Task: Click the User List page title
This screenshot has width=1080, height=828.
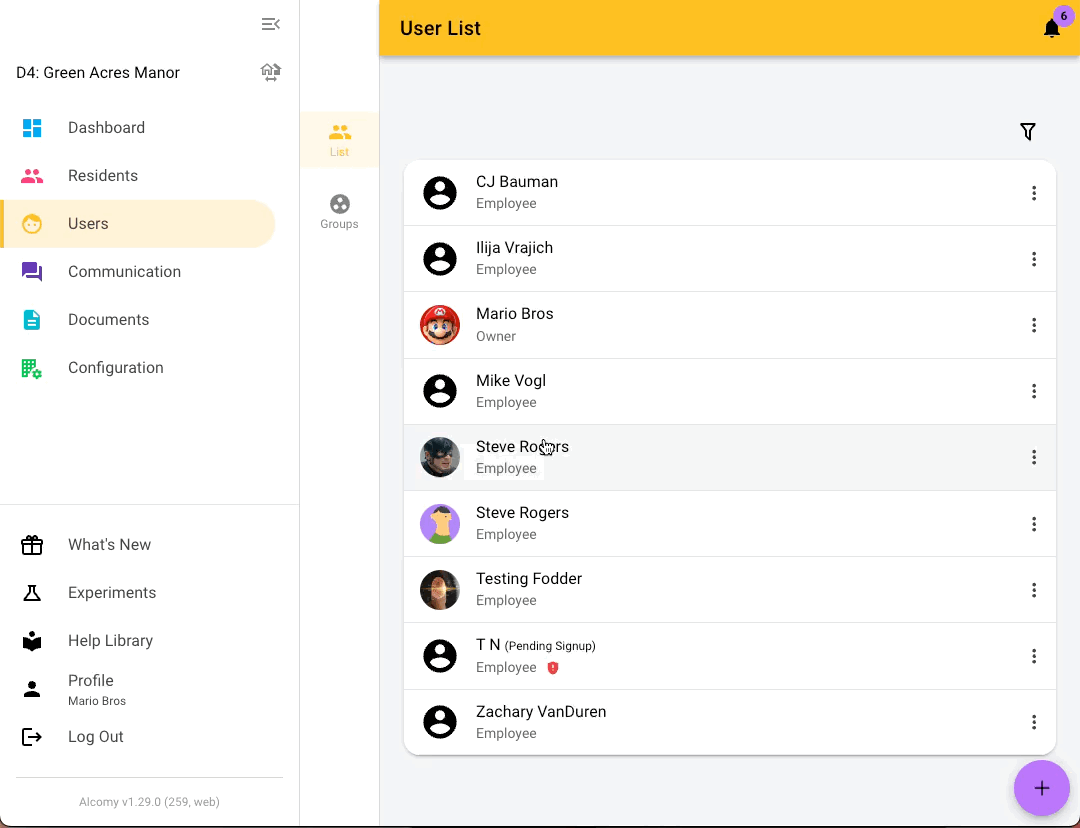Action: pyautogui.click(x=440, y=28)
